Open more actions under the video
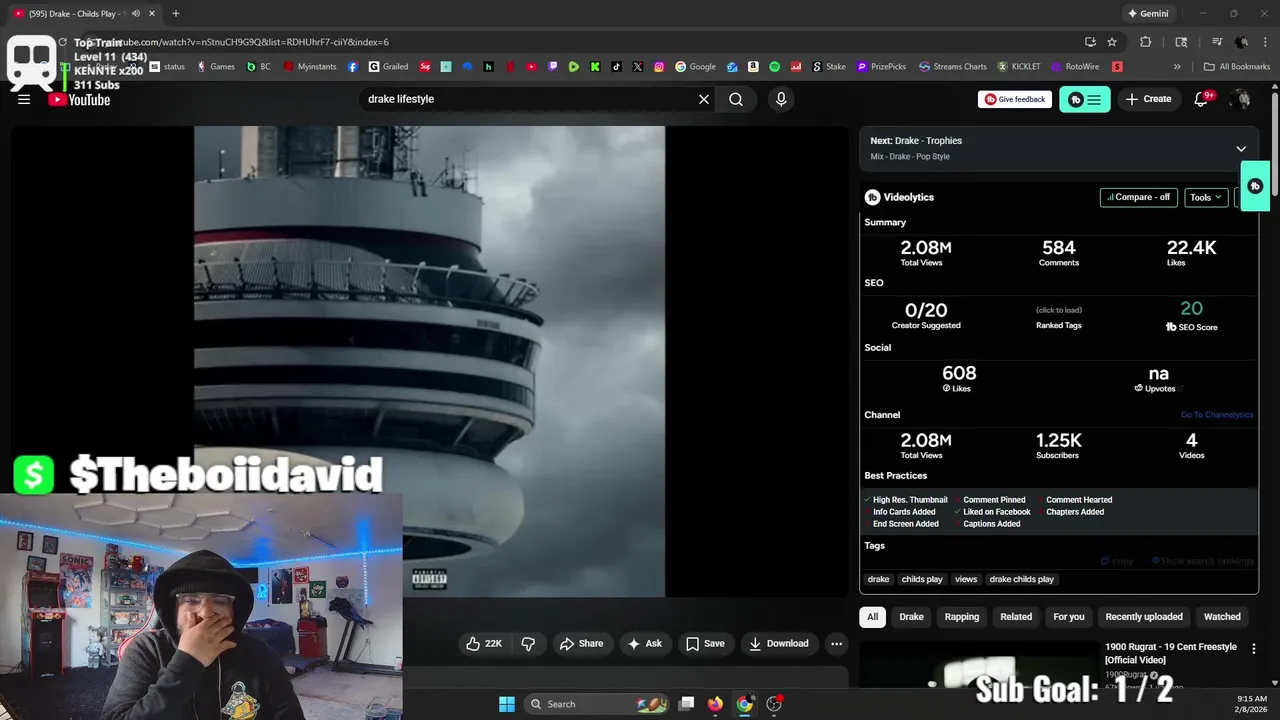The image size is (1280, 720). pyautogui.click(x=836, y=644)
